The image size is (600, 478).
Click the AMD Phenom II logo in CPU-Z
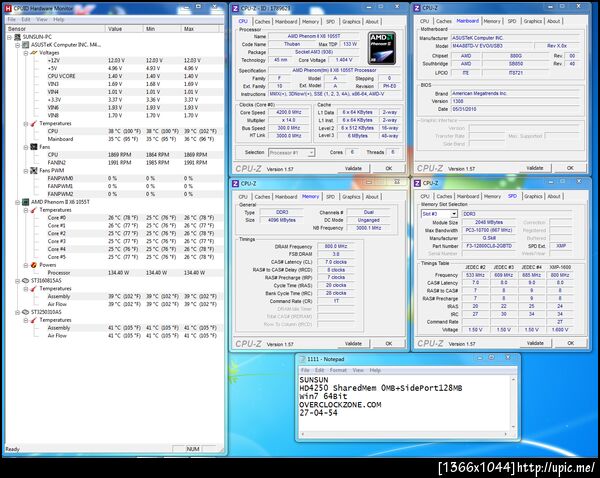382,48
